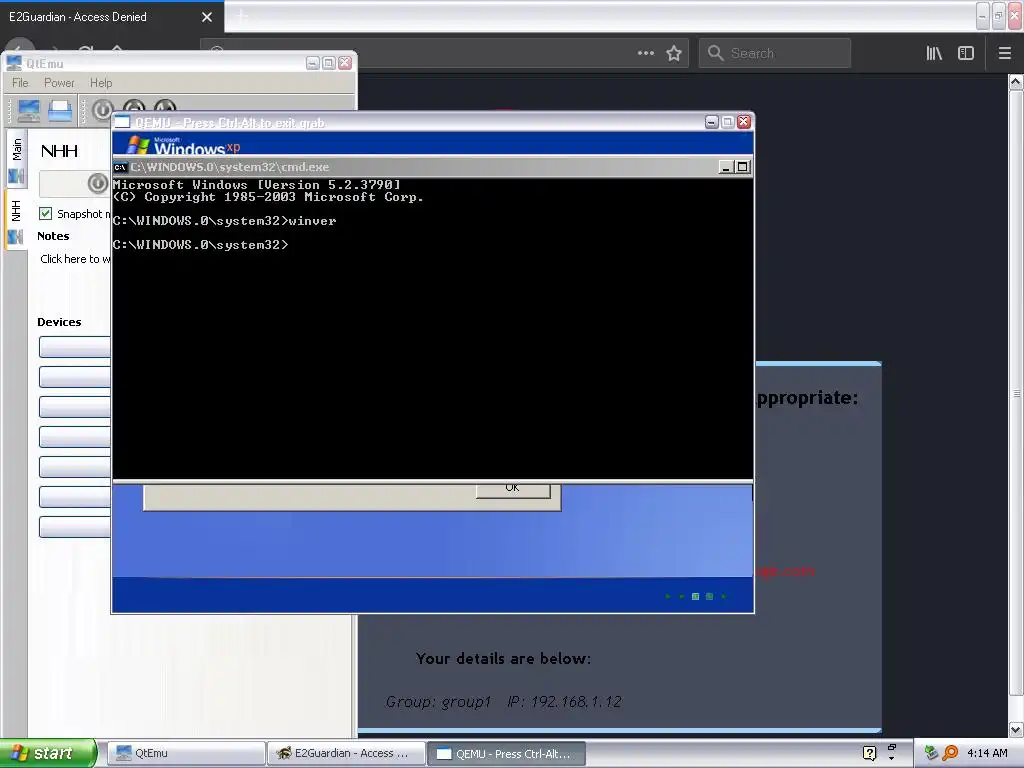Click the NHH machine name heading in QtEmu
1024x768 pixels.
[59, 152]
